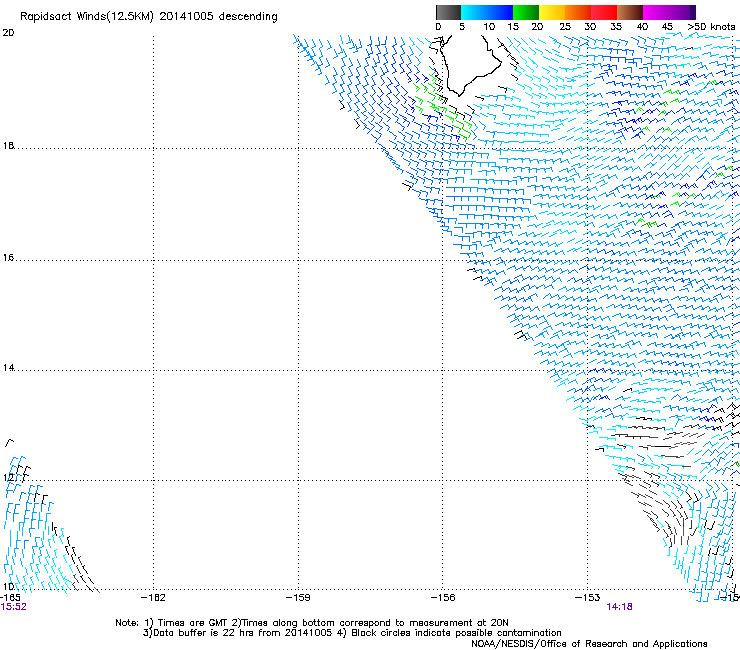
Task: Click the longitude label '-159'
Action: click(x=298, y=598)
